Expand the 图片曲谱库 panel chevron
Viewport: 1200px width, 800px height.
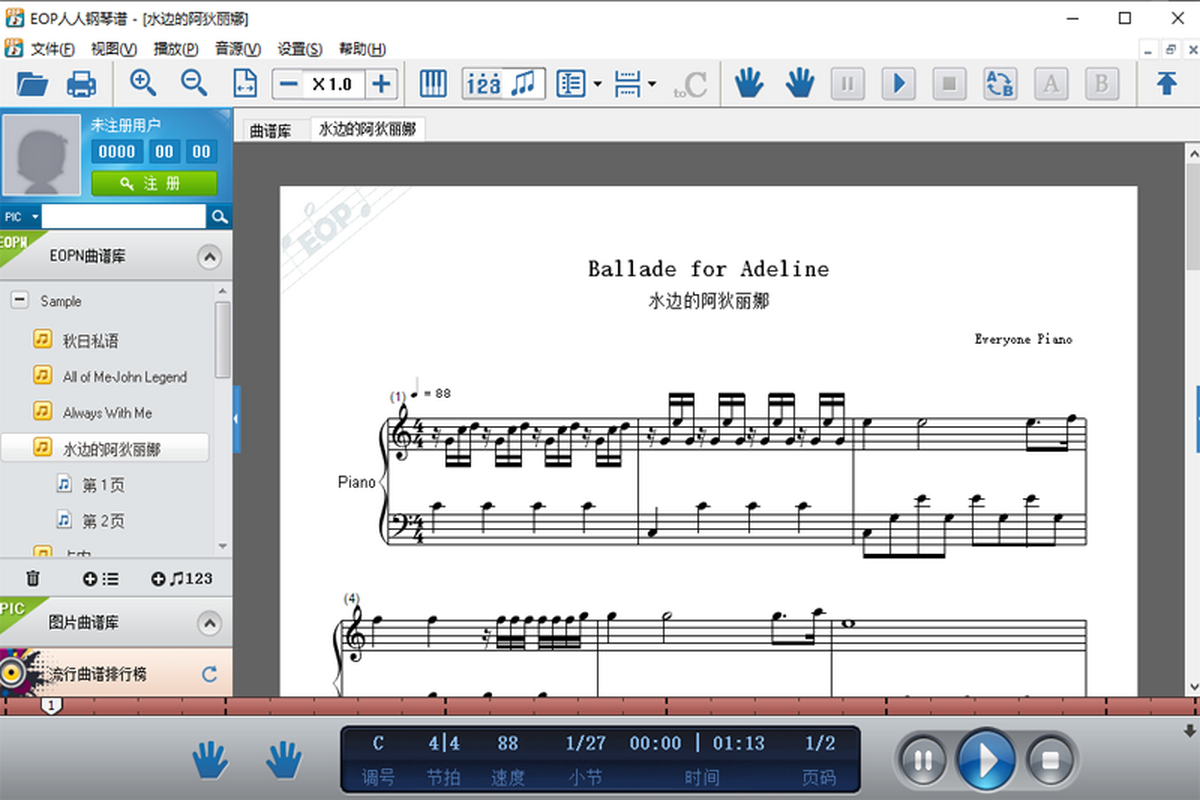click(209, 624)
